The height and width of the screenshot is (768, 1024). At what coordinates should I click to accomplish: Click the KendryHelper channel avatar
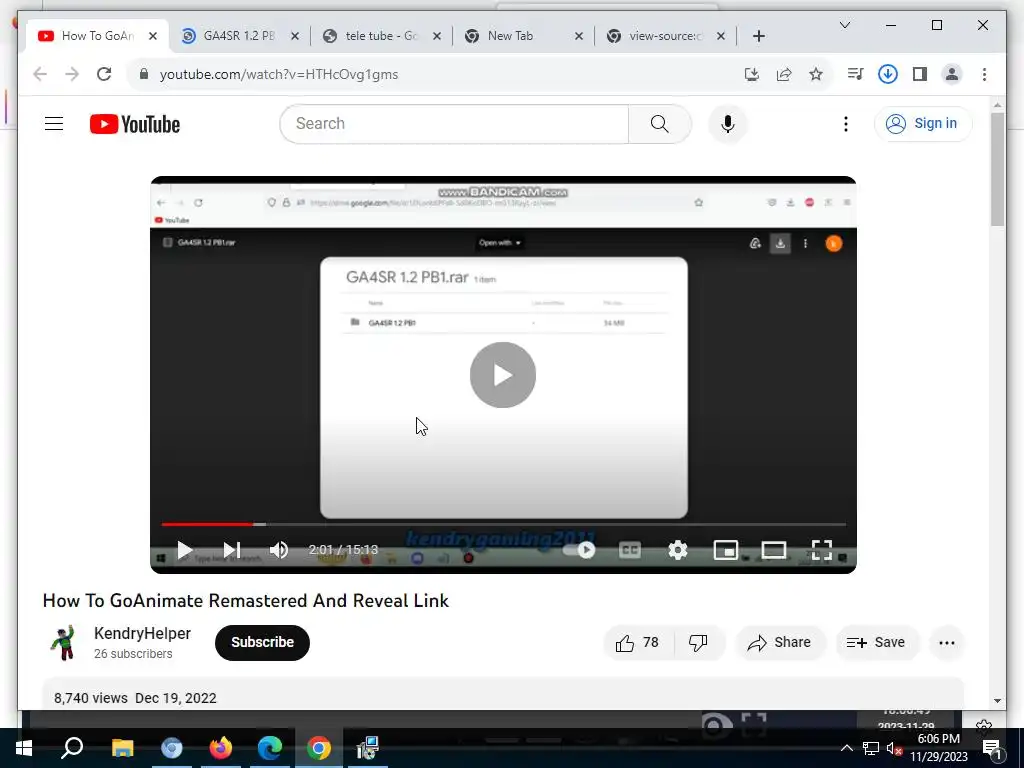[x=63, y=643]
